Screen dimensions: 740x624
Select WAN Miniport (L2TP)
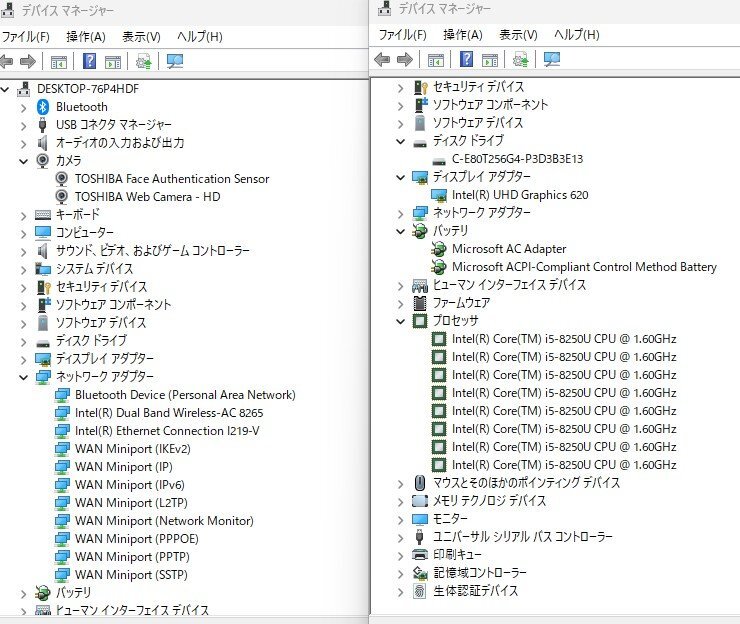pos(131,503)
